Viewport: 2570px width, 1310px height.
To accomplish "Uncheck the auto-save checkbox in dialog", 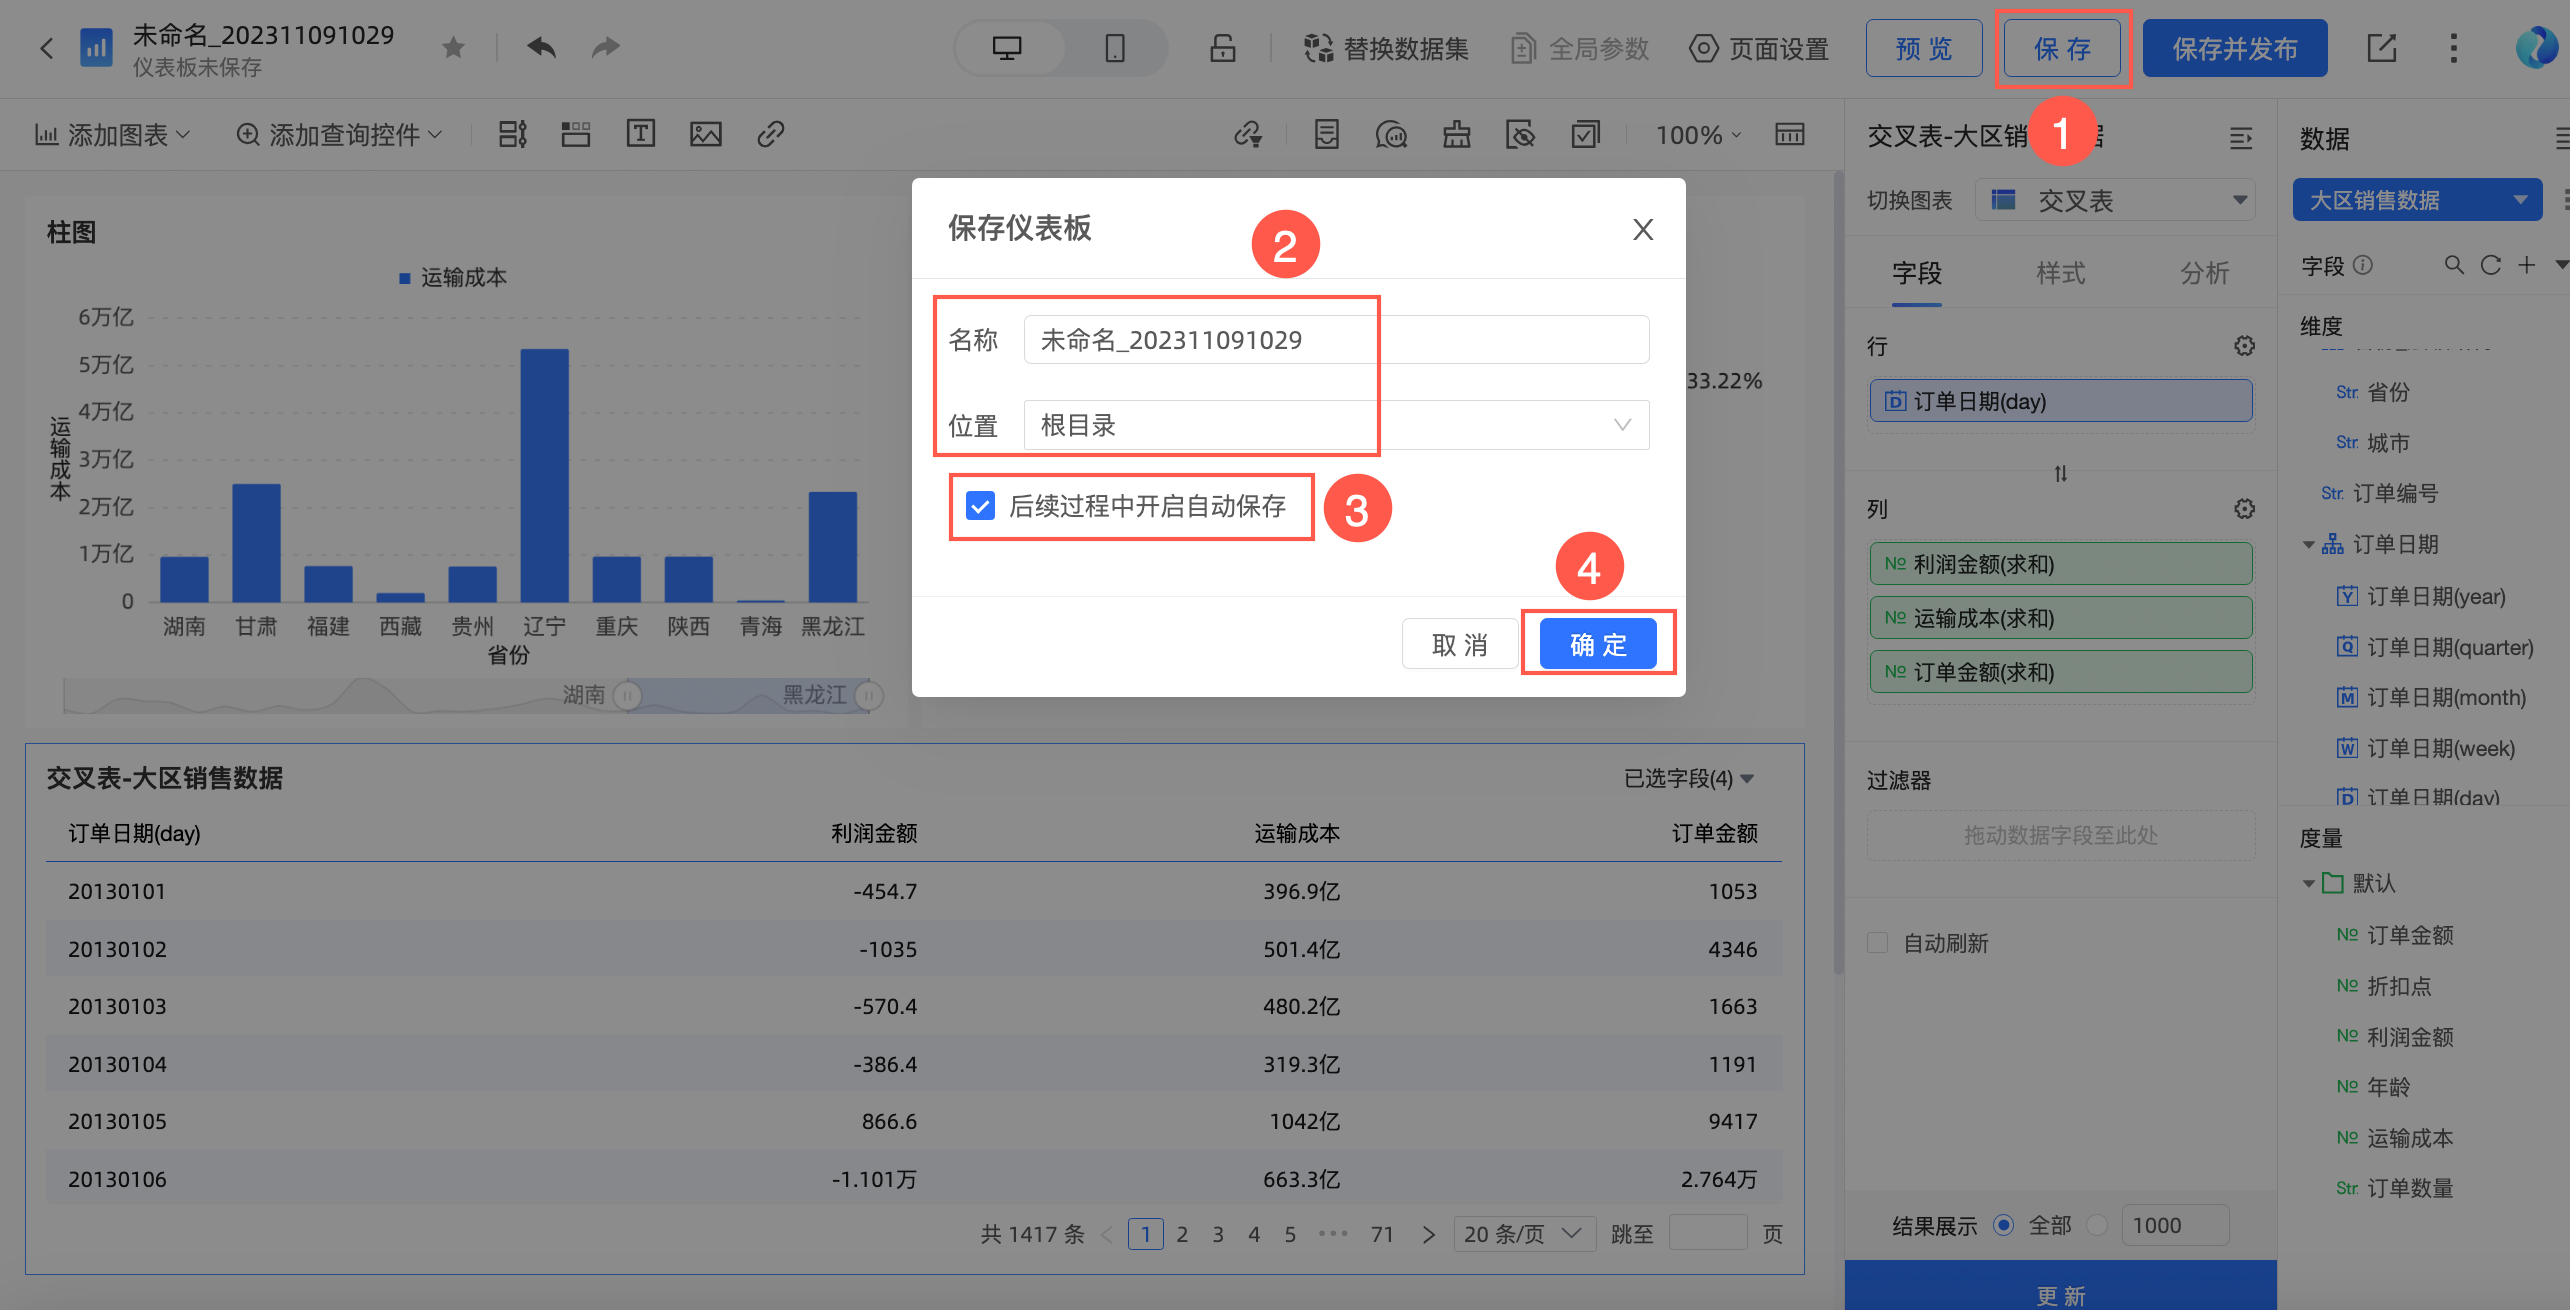I will 980,506.
